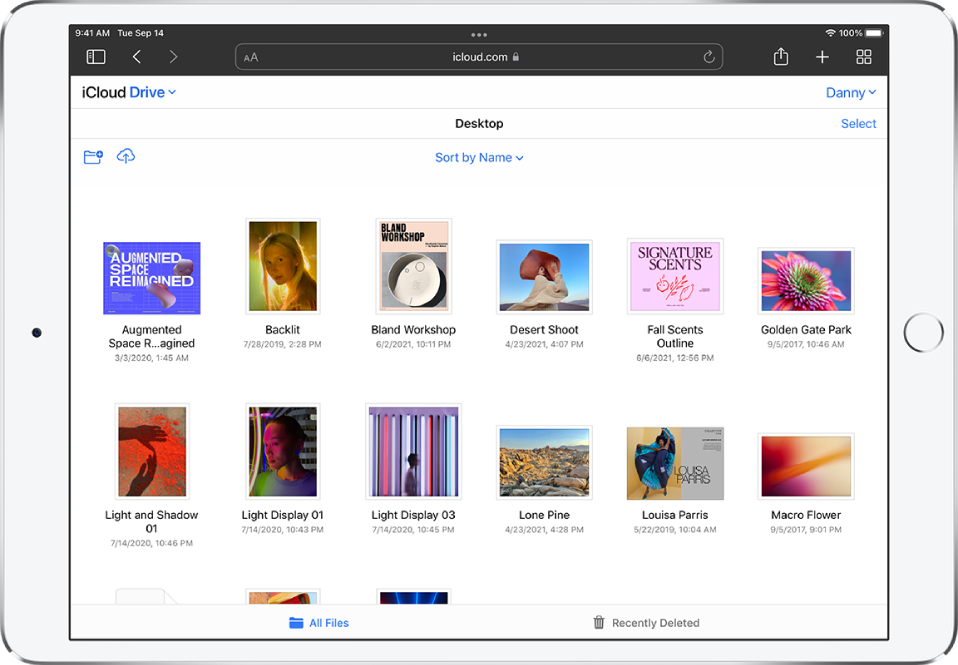The height and width of the screenshot is (665, 958).
Task: Open the Golden Gate Park flower thumbnail
Action: [806, 281]
